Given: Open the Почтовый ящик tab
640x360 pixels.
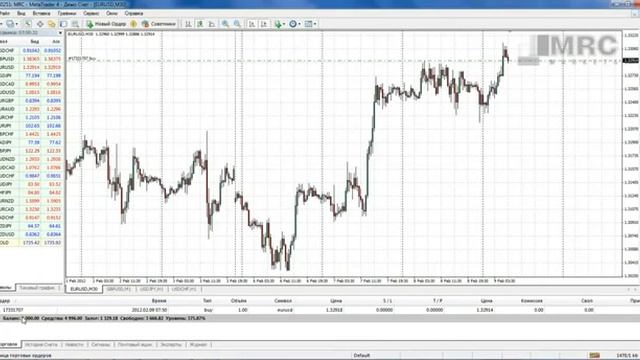Looking at the screenshot, I should 135,344.
